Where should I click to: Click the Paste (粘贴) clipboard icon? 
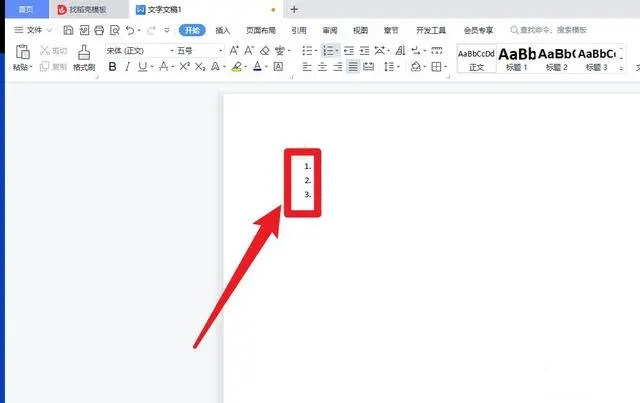[x=22, y=52]
